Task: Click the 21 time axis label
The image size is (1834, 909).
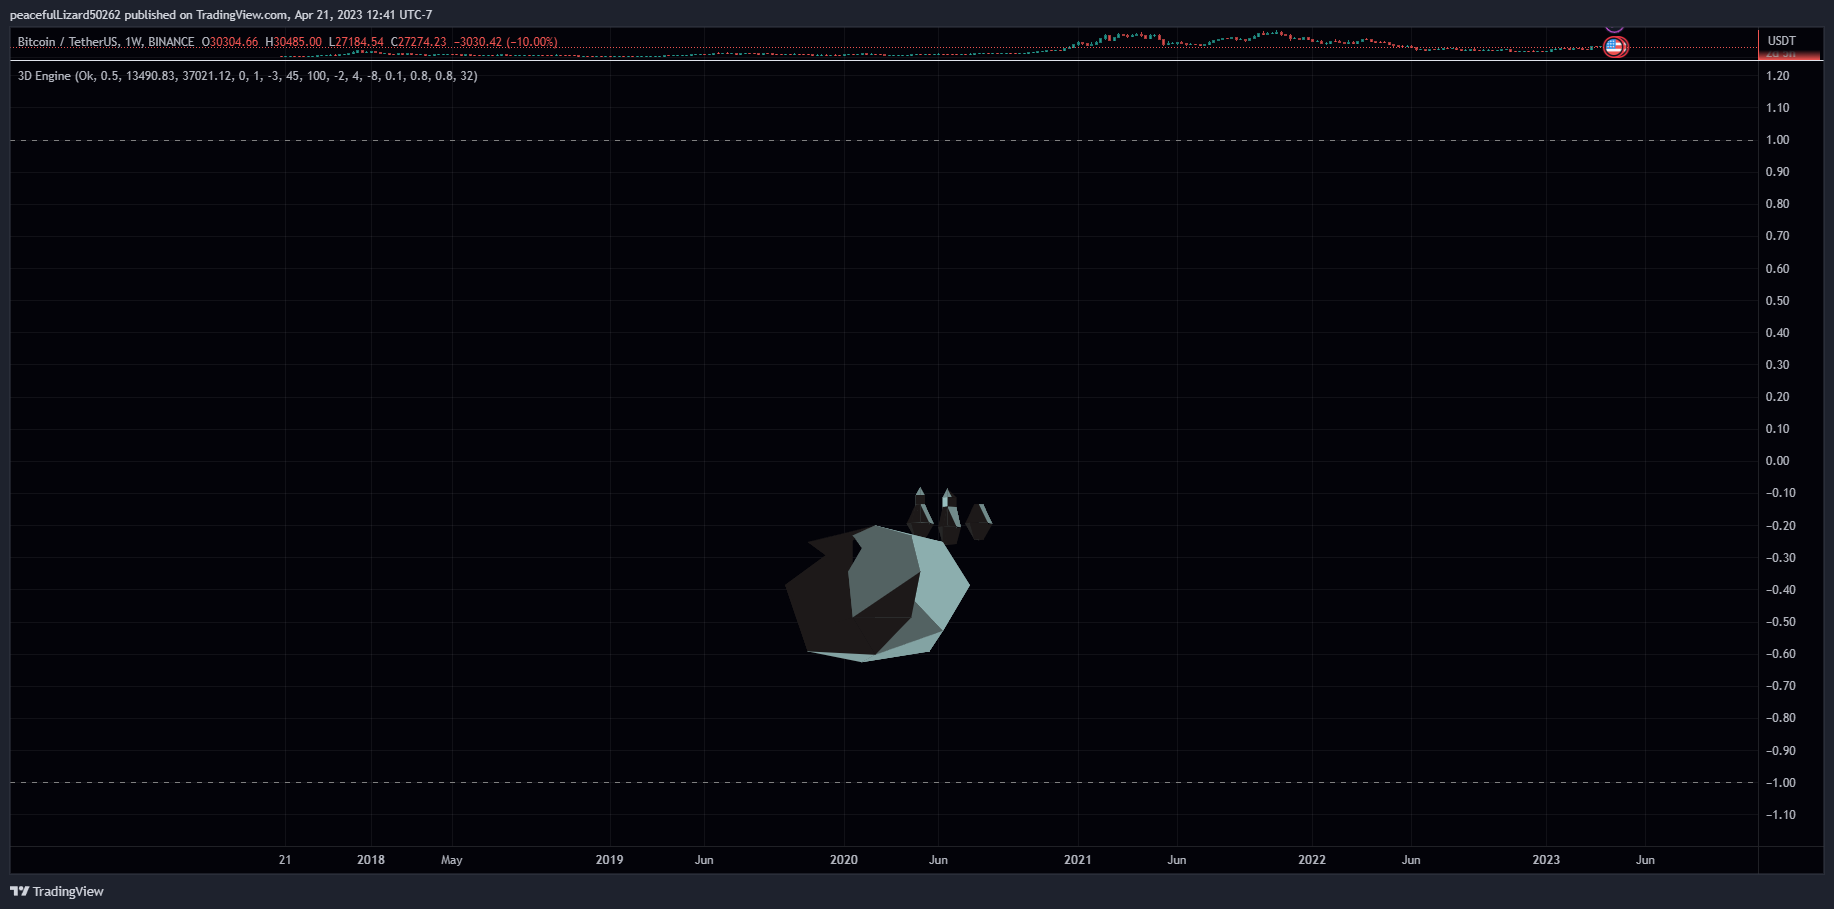Action: (x=285, y=860)
